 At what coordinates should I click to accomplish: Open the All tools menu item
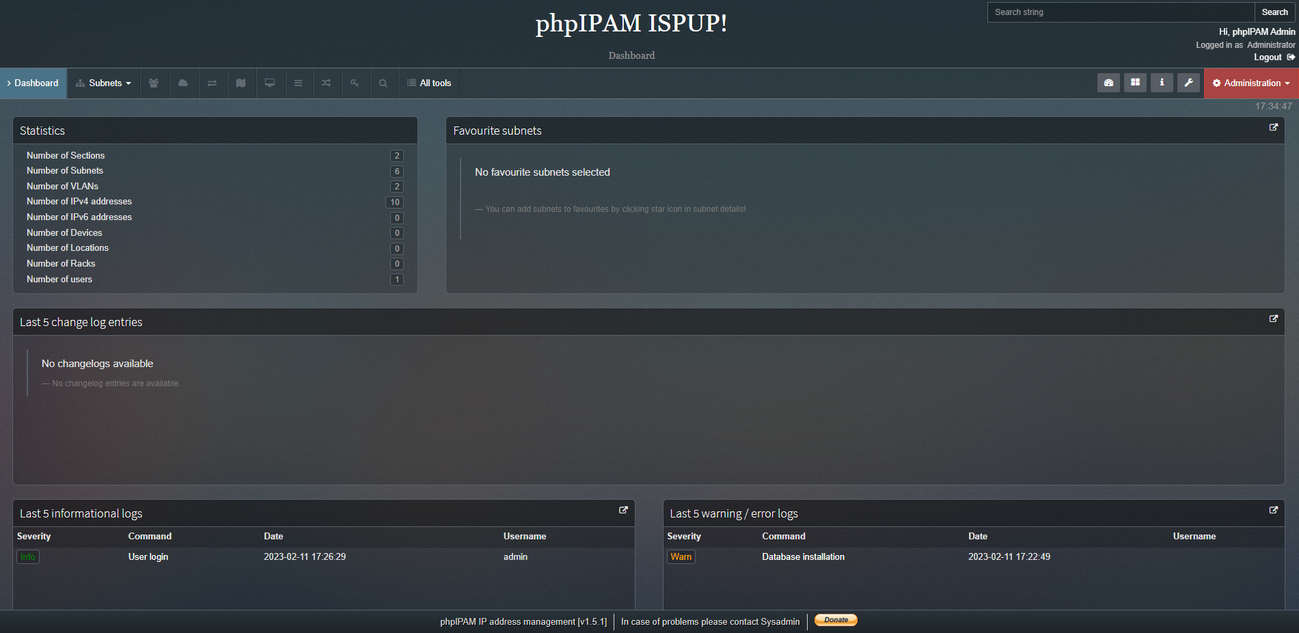point(429,83)
